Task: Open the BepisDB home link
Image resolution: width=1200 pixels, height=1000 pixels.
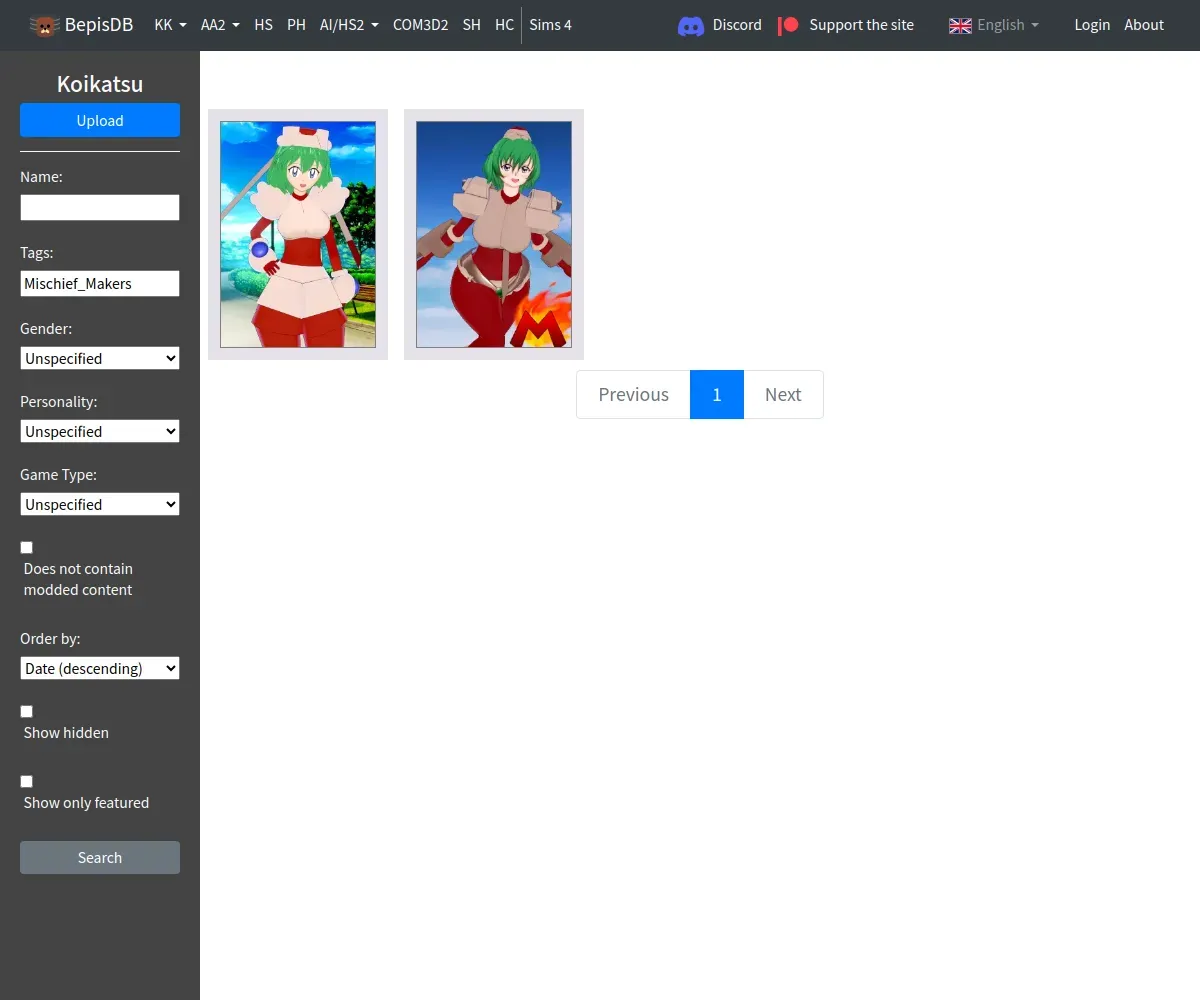Action: click(82, 25)
